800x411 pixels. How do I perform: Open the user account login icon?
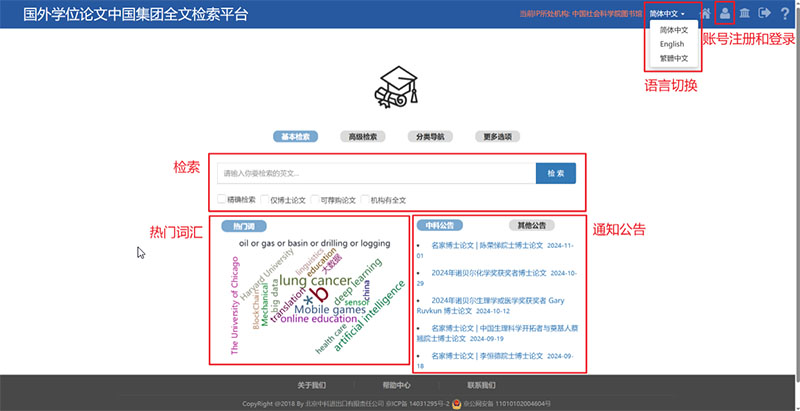click(726, 13)
